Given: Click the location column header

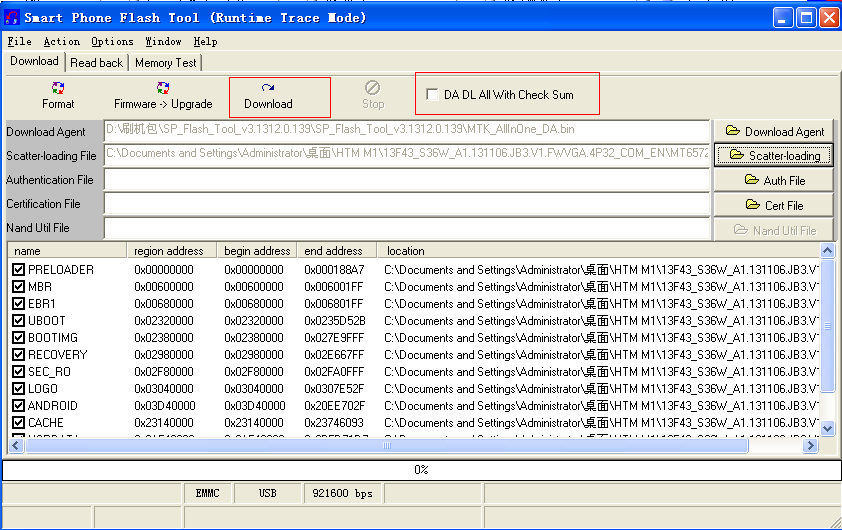Looking at the screenshot, I should click(x=598, y=251).
